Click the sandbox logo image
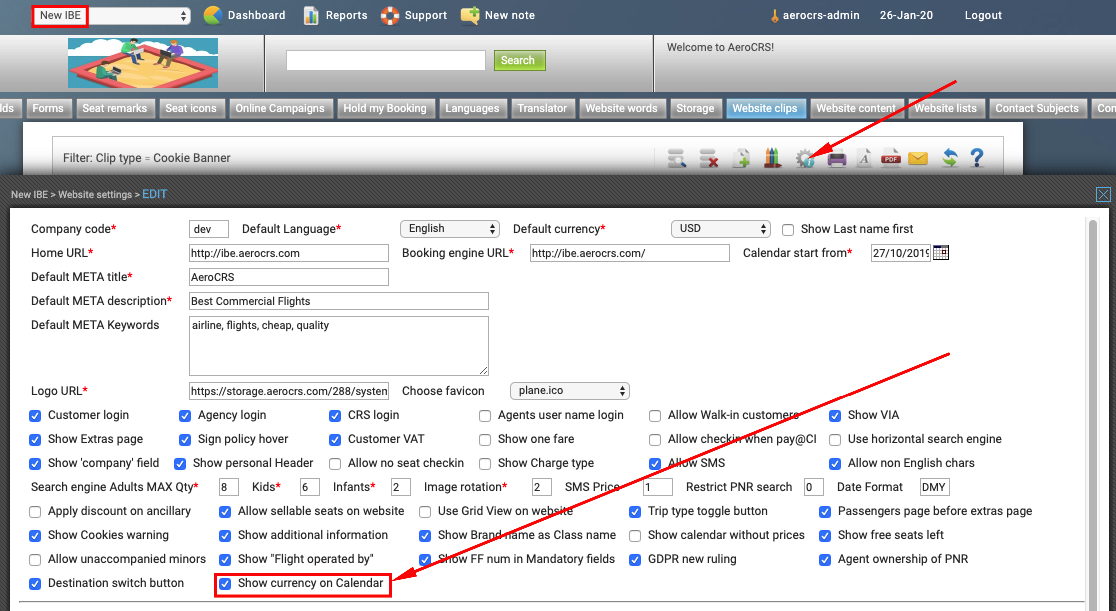Viewport: 1116px width, 611px height. pos(143,63)
